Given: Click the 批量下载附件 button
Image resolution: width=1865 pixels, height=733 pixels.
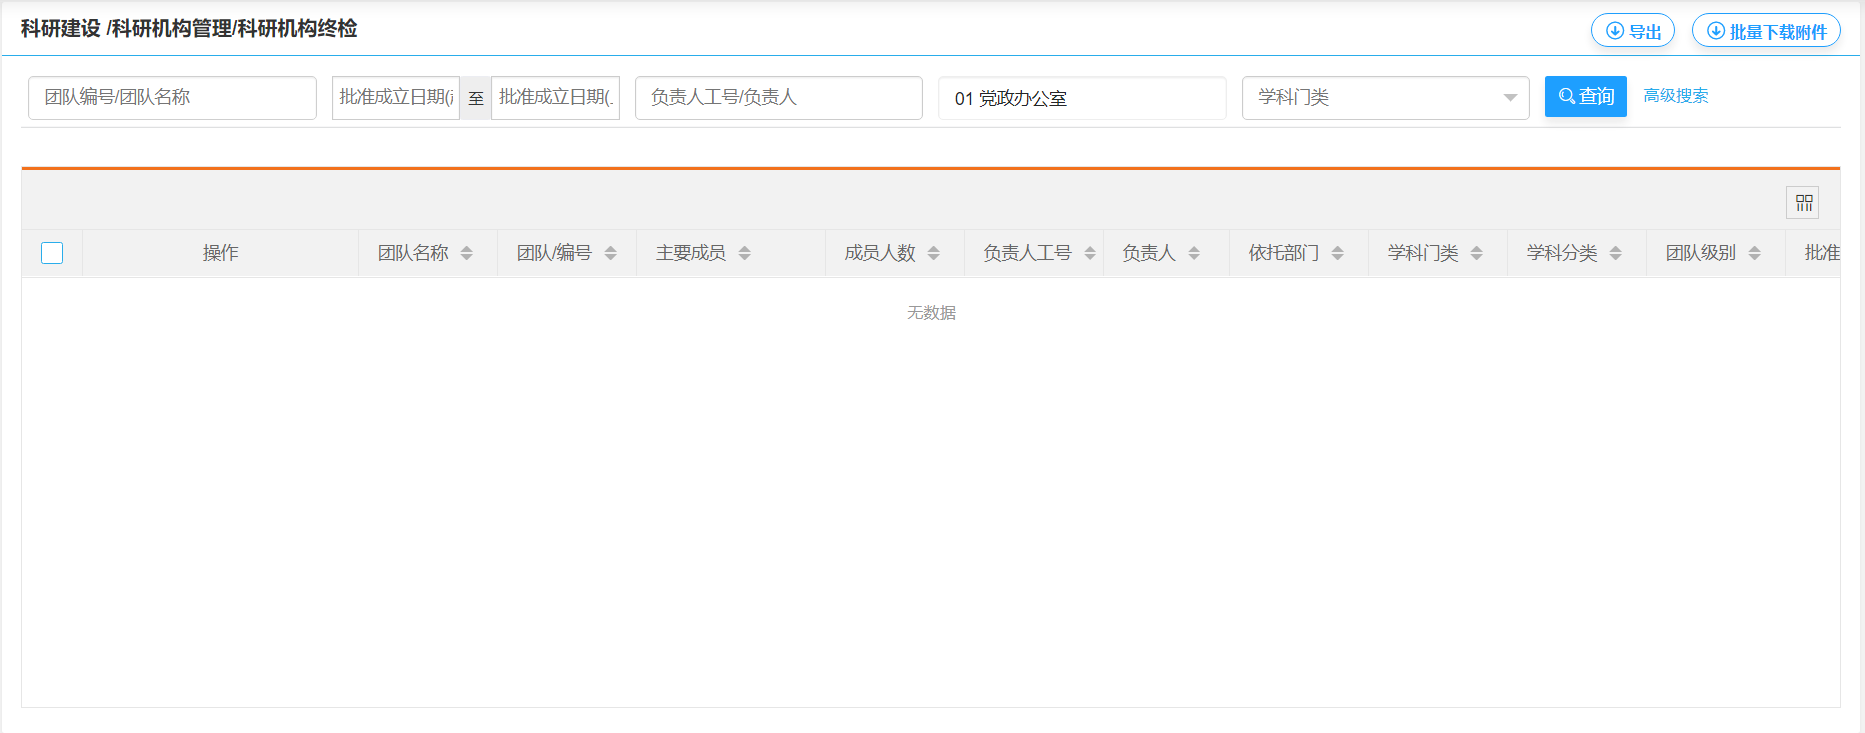Looking at the screenshot, I should (1766, 31).
